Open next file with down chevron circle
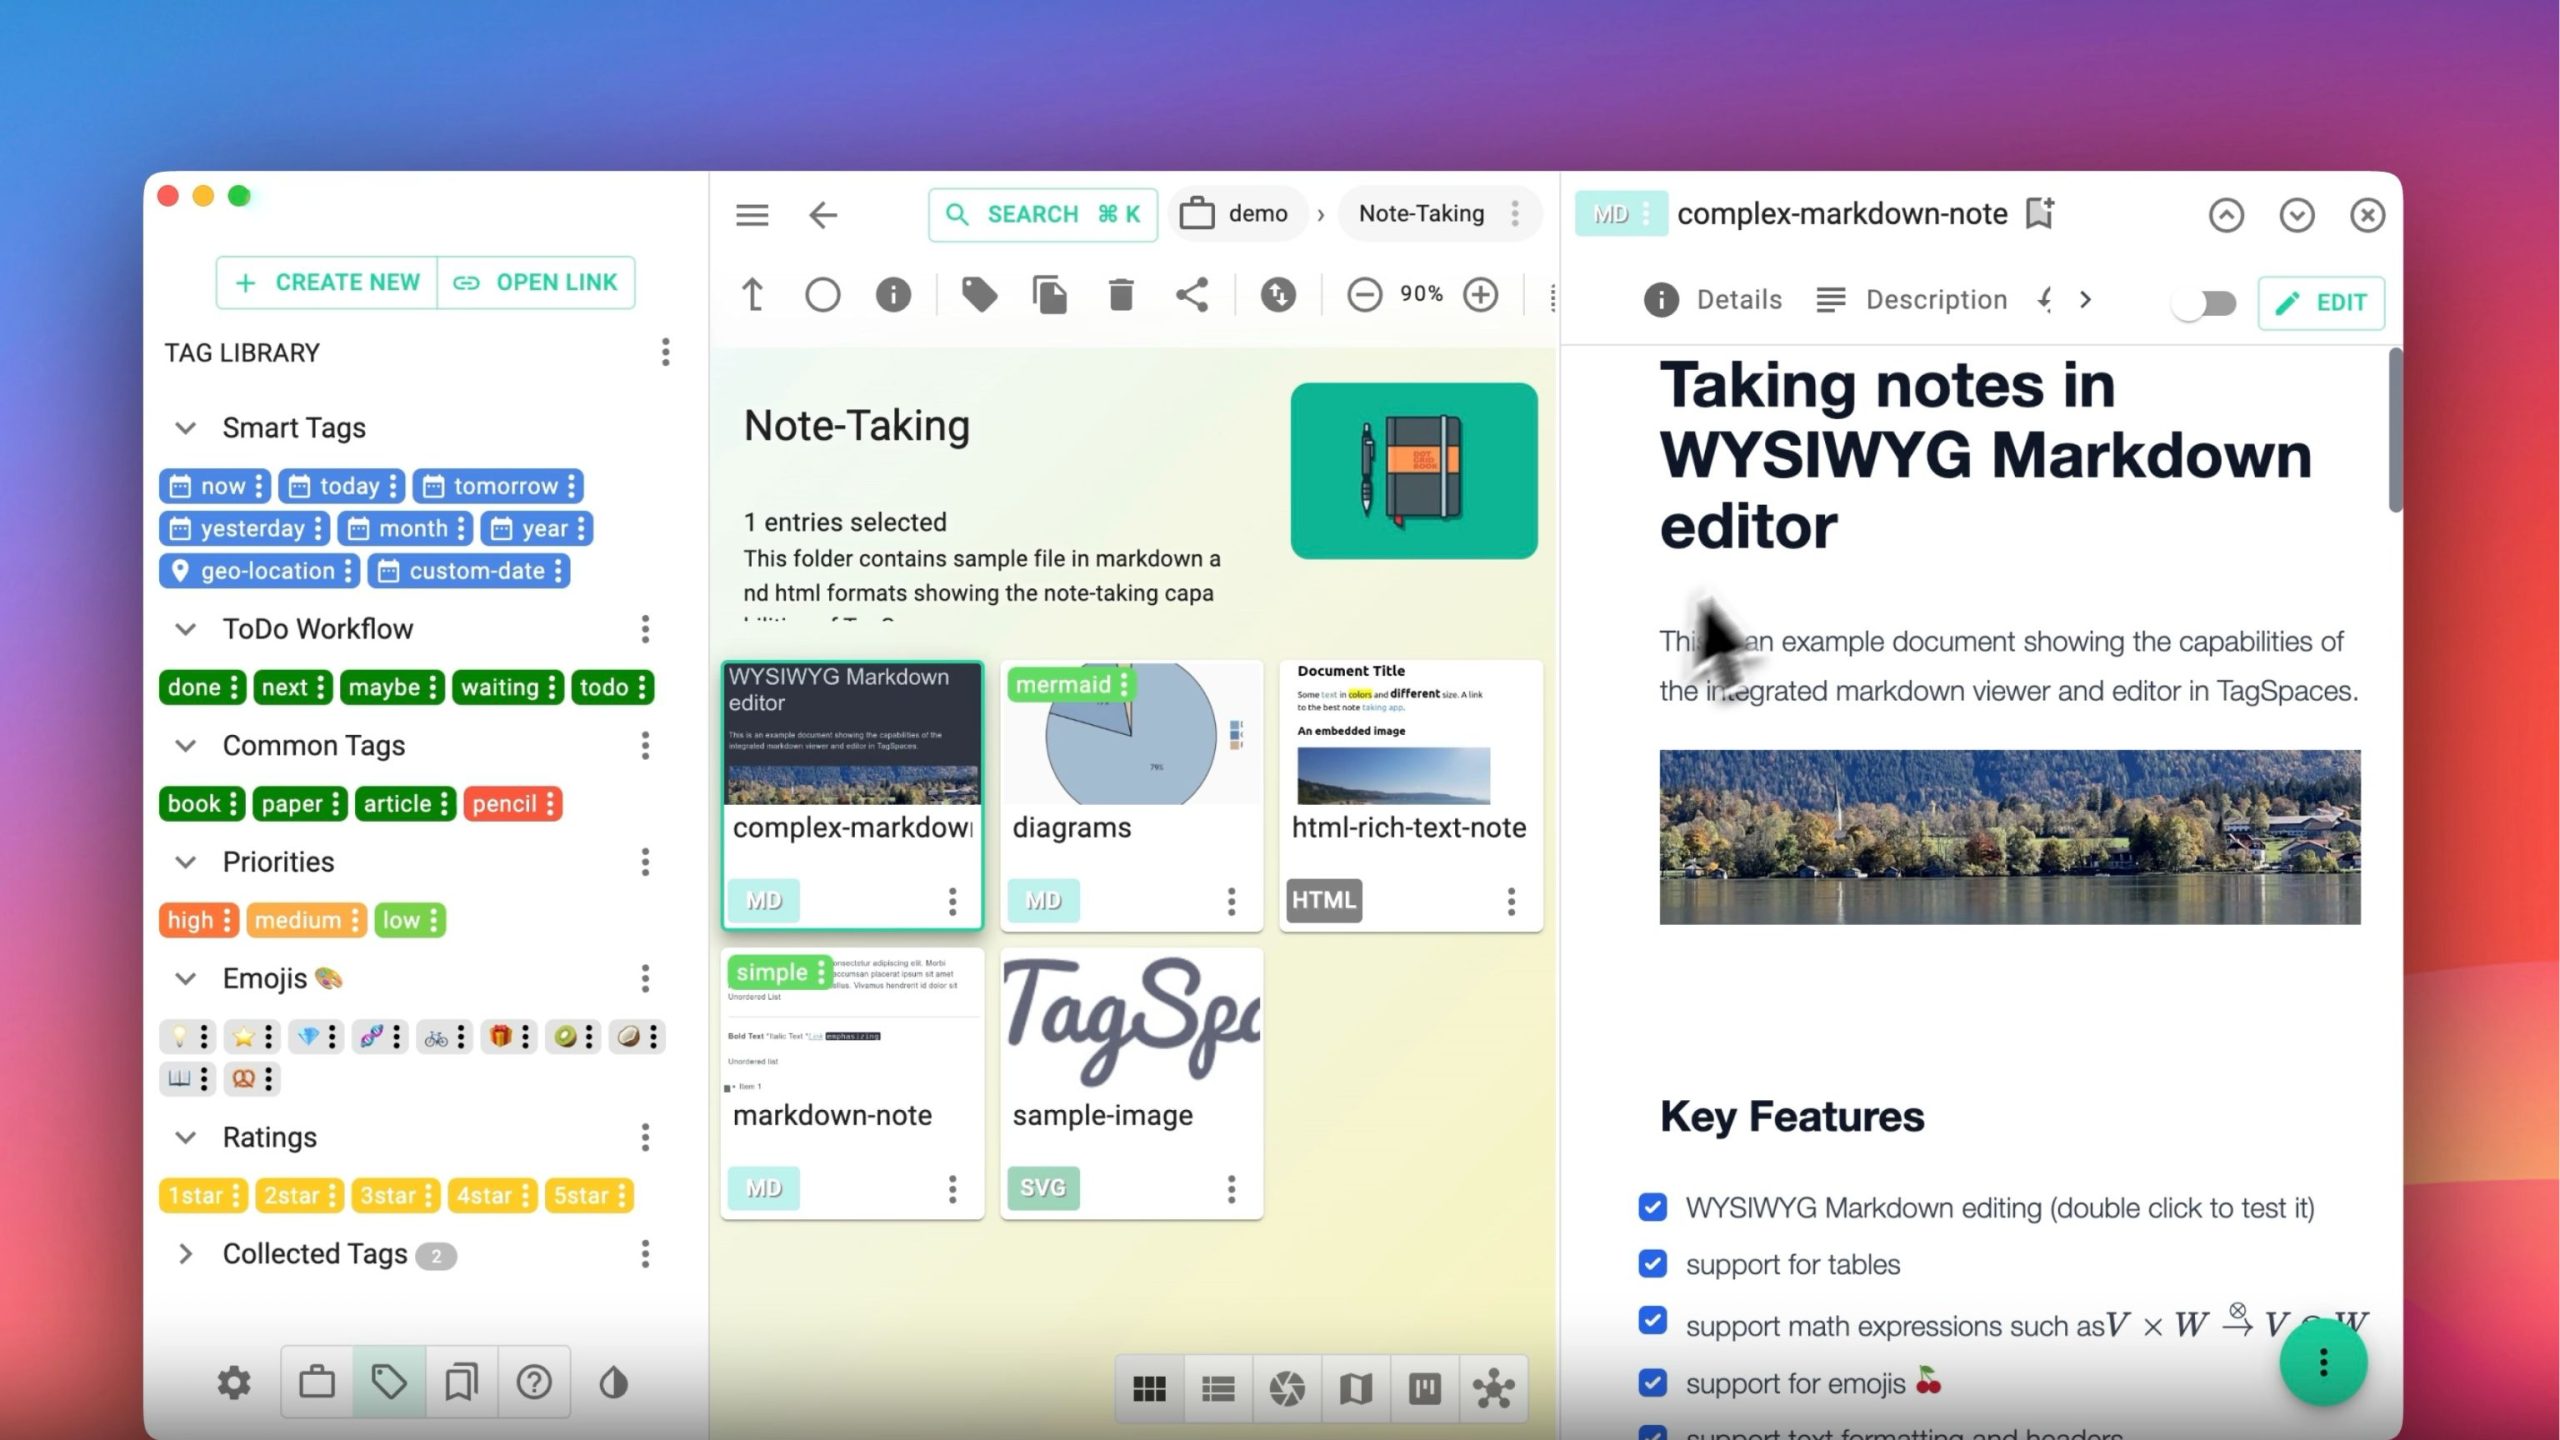The width and height of the screenshot is (2560, 1440). coord(2297,215)
